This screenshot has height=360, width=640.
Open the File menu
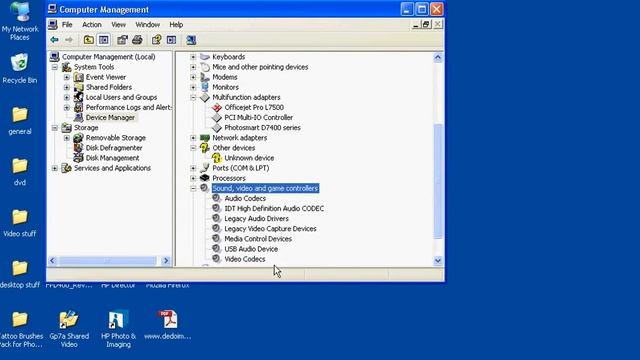(x=67, y=24)
